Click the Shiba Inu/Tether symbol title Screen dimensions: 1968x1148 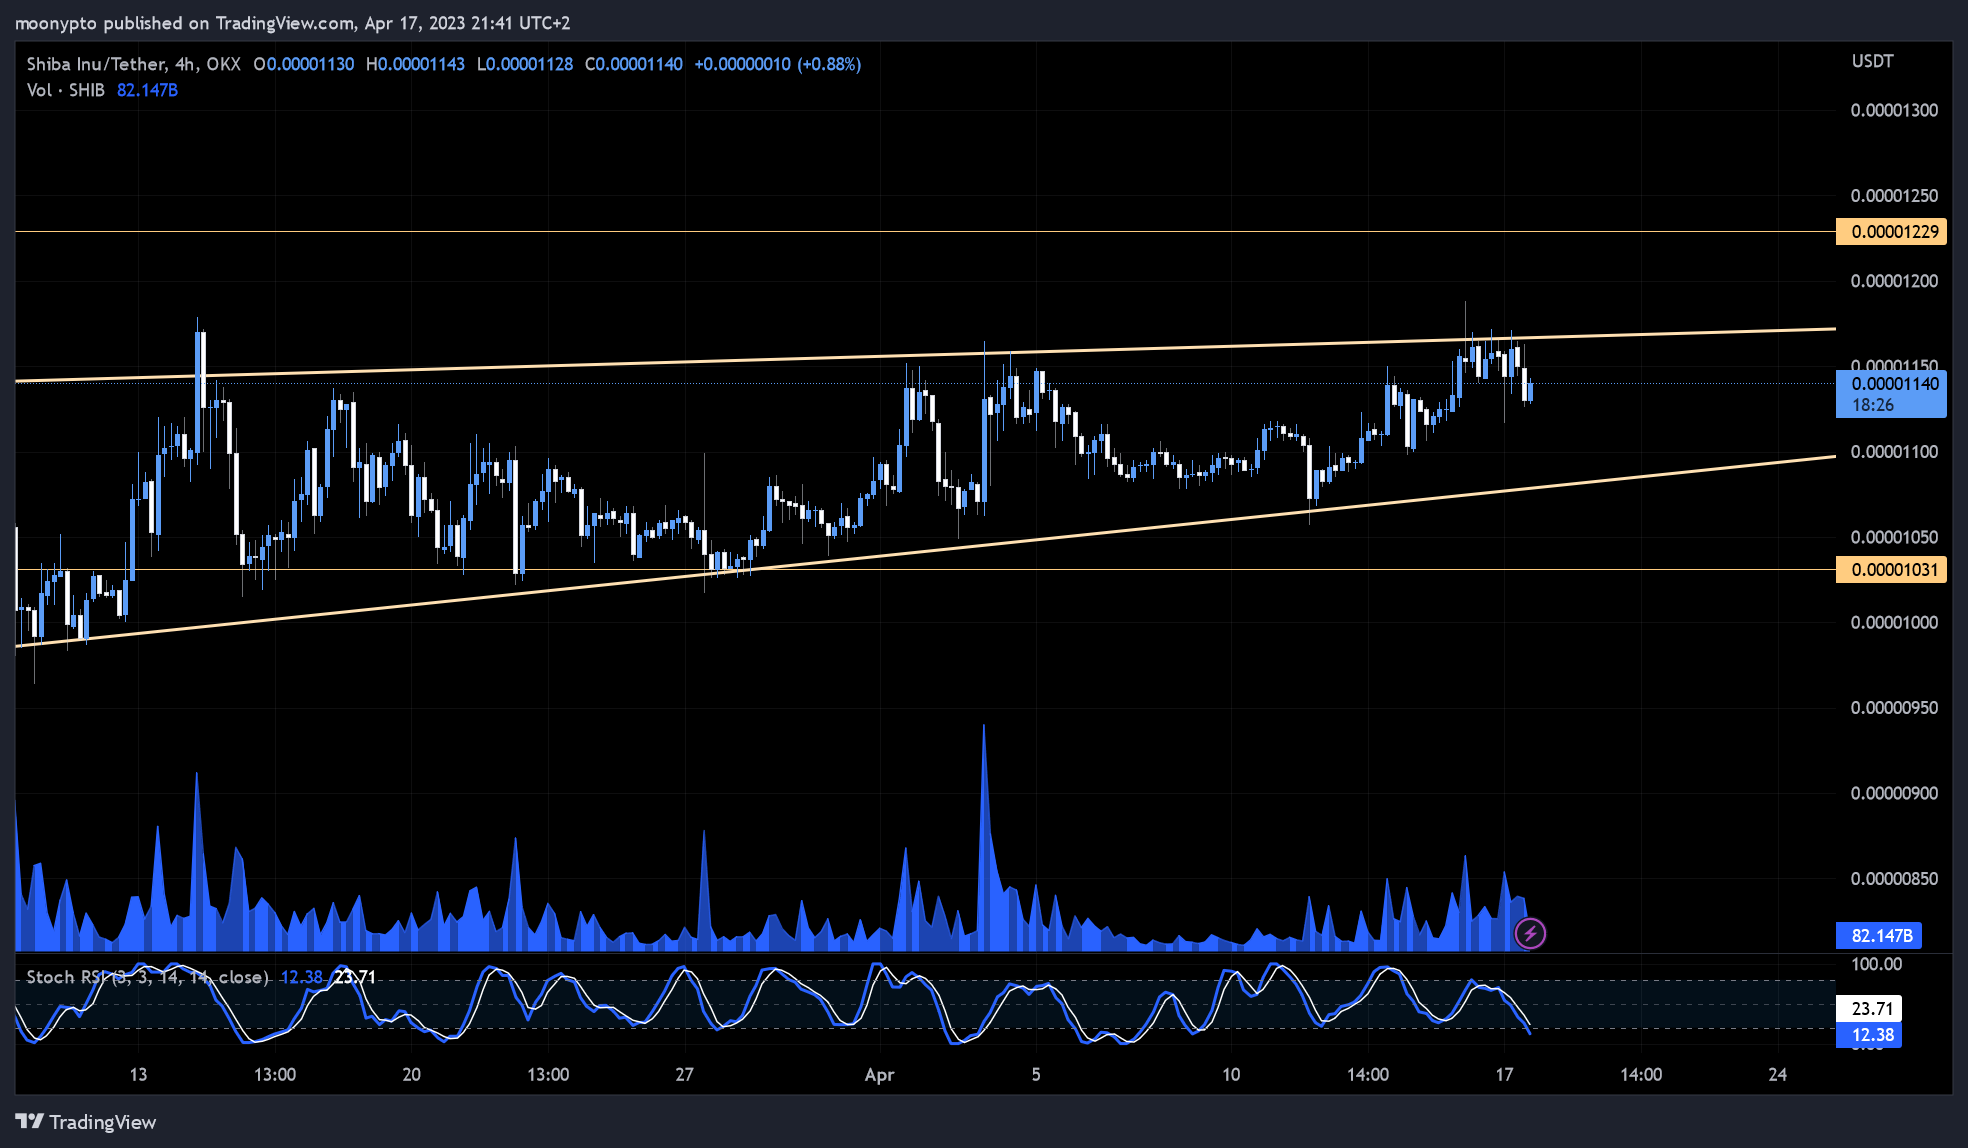click(x=134, y=64)
